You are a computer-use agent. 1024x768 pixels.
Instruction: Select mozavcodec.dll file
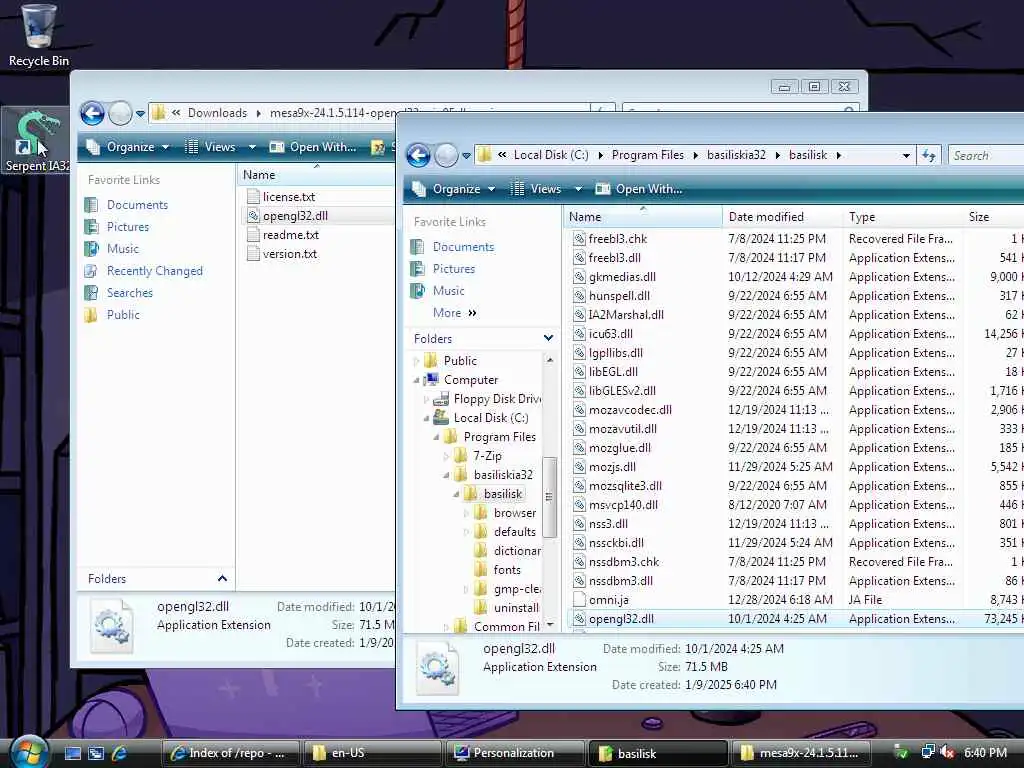[x=630, y=410]
